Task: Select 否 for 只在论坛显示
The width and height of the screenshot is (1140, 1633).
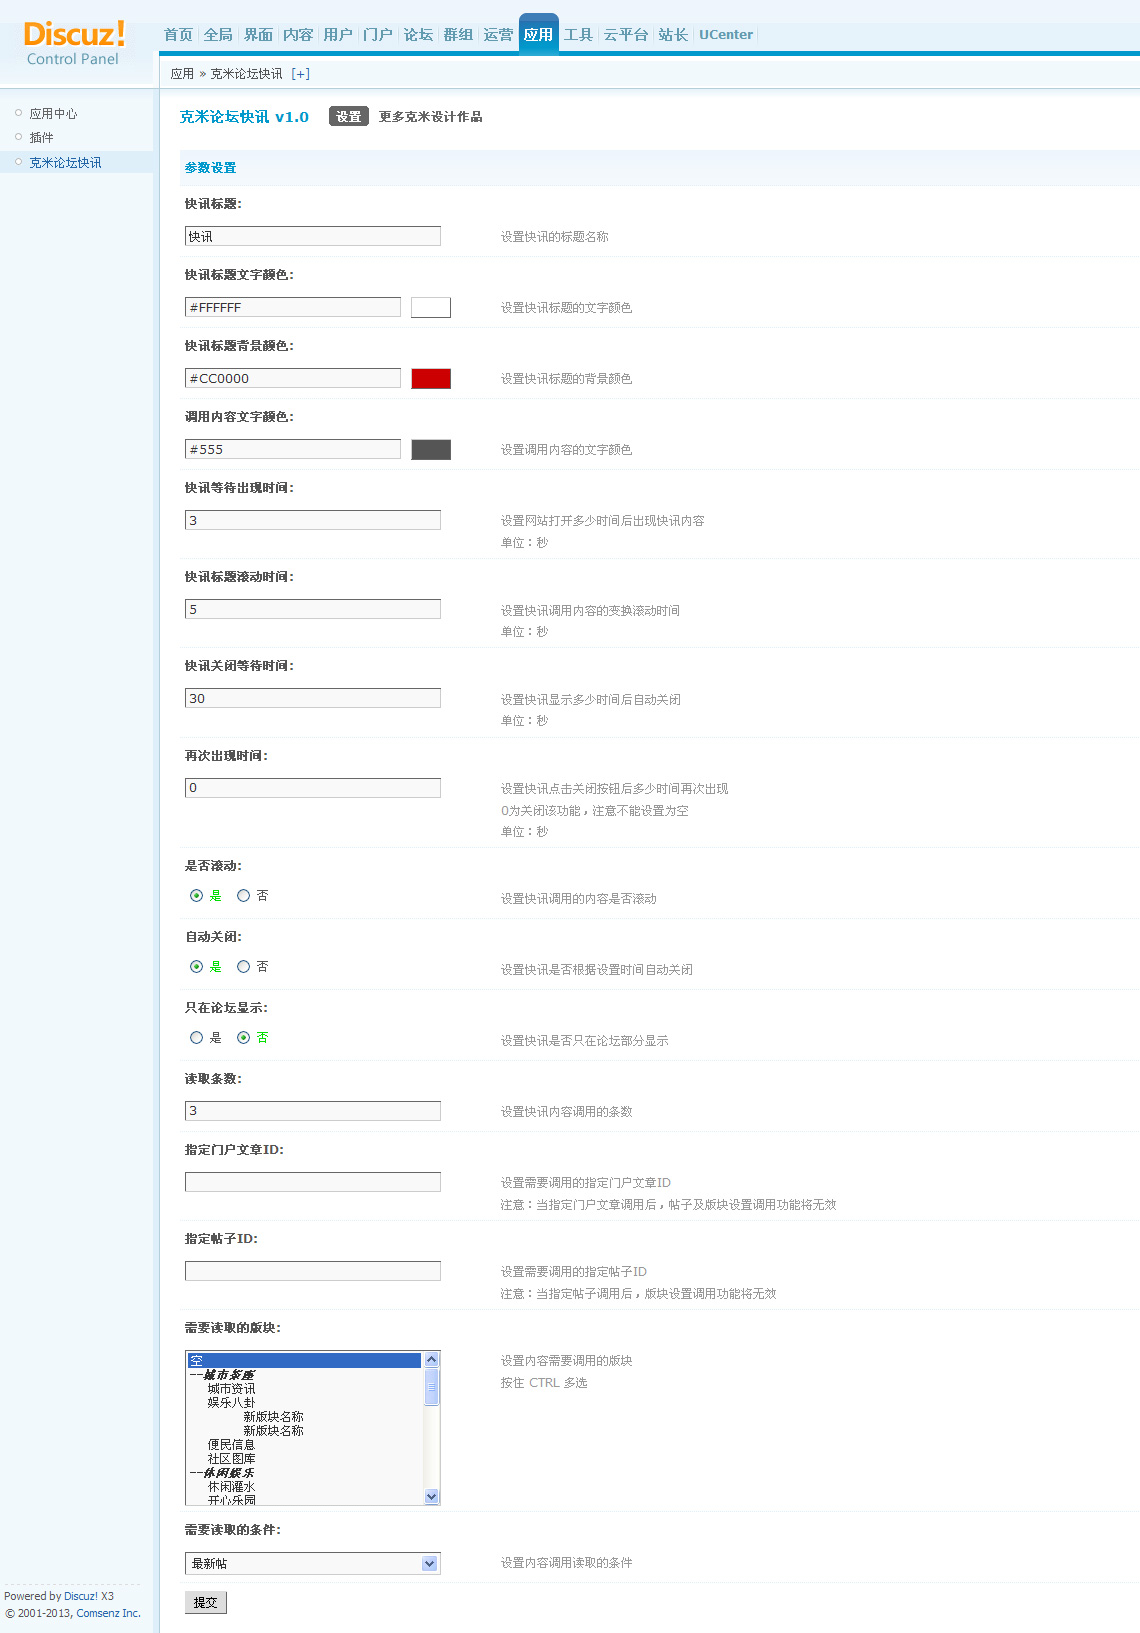Action: pos(244,1038)
